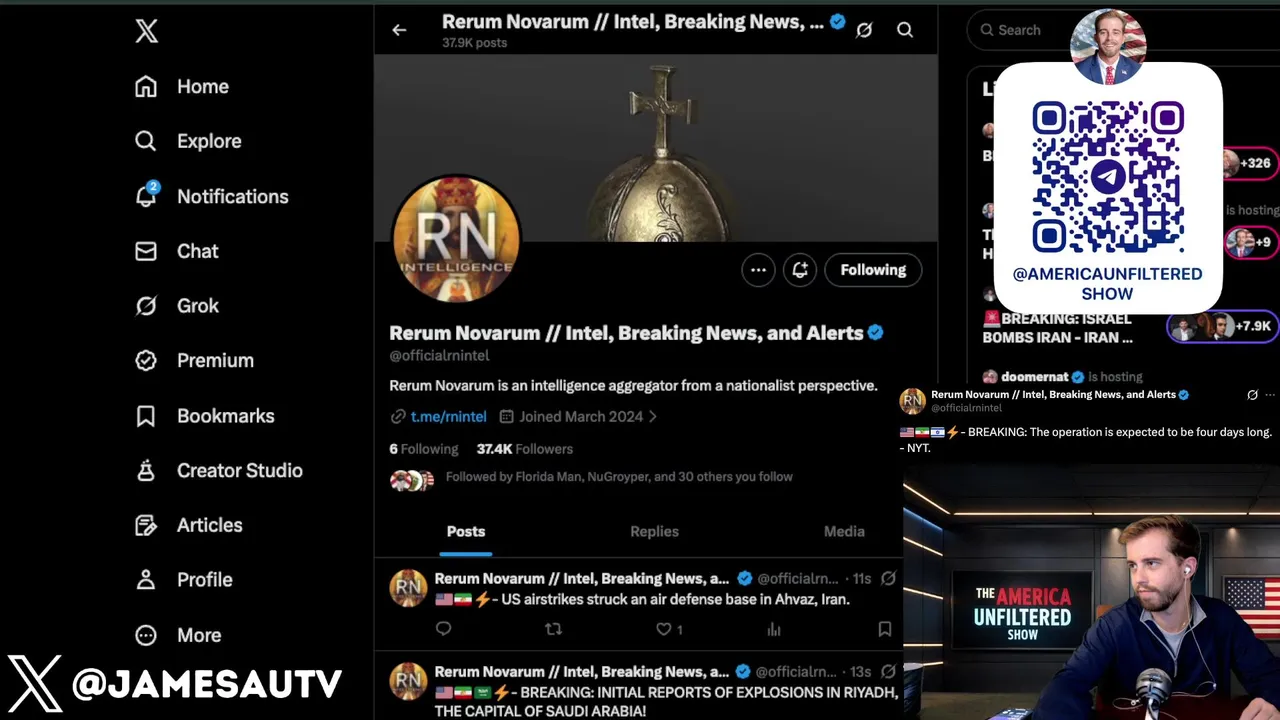The image size is (1280, 720).
Task: Open the 6 Following list
Action: (x=424, y=449)
